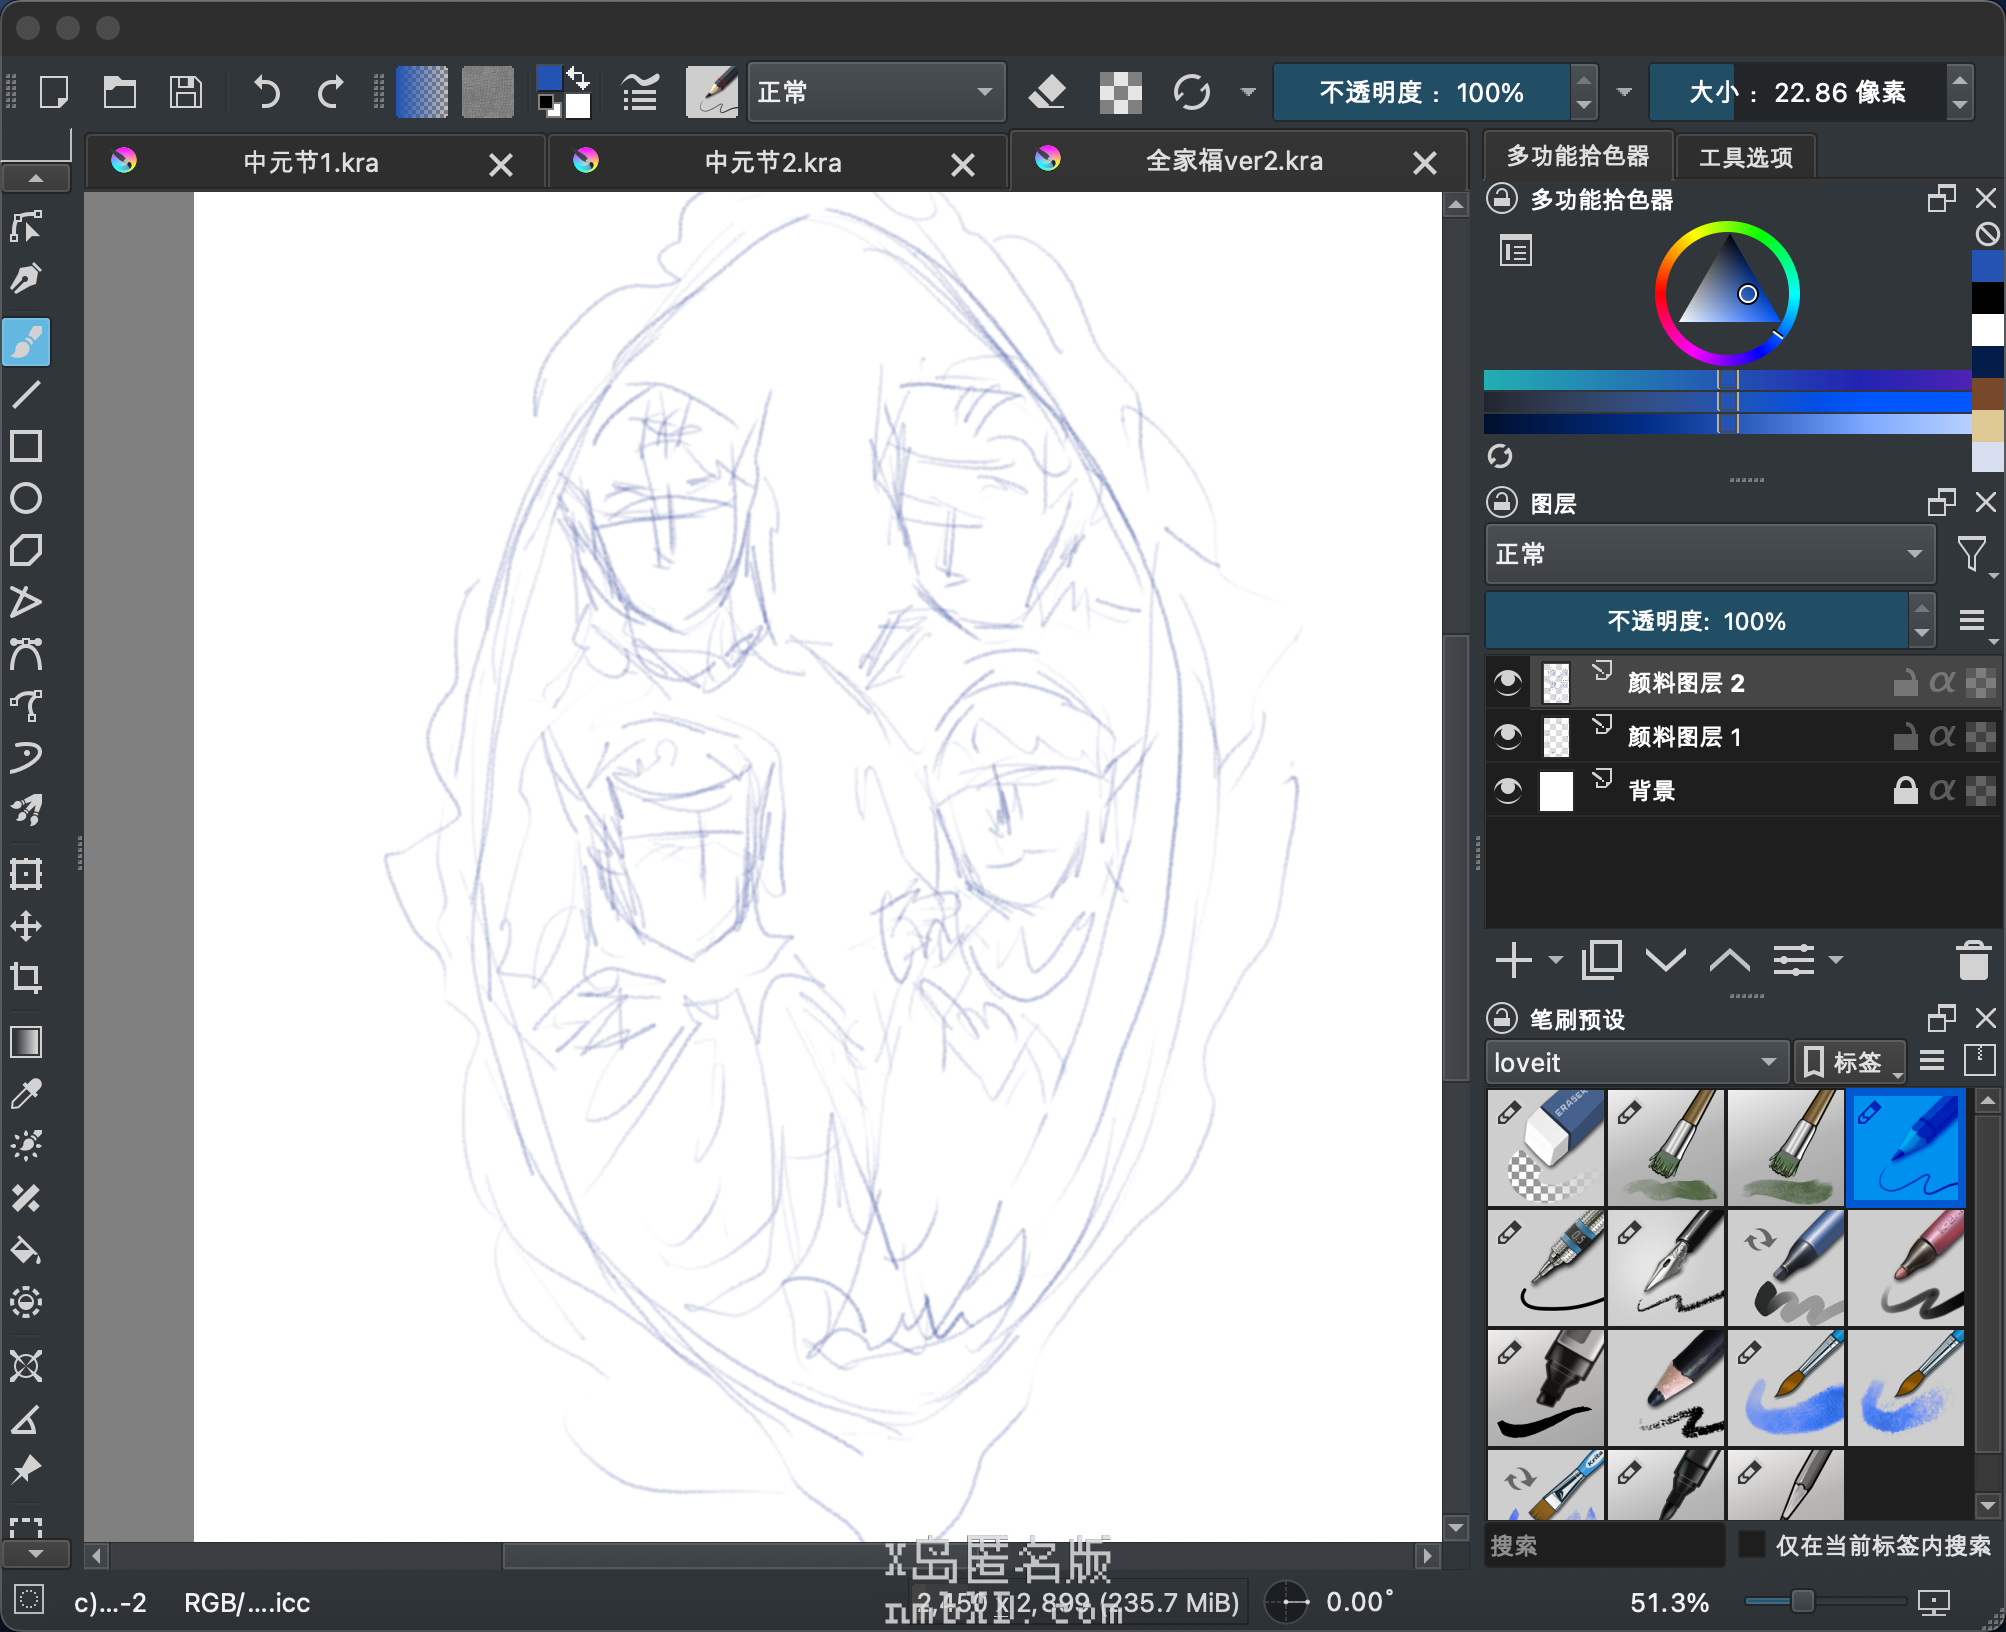2006x1632 pixels.
Task: Open the 正常 blending mode dropdown in toolbar
Action: point(876,93)
